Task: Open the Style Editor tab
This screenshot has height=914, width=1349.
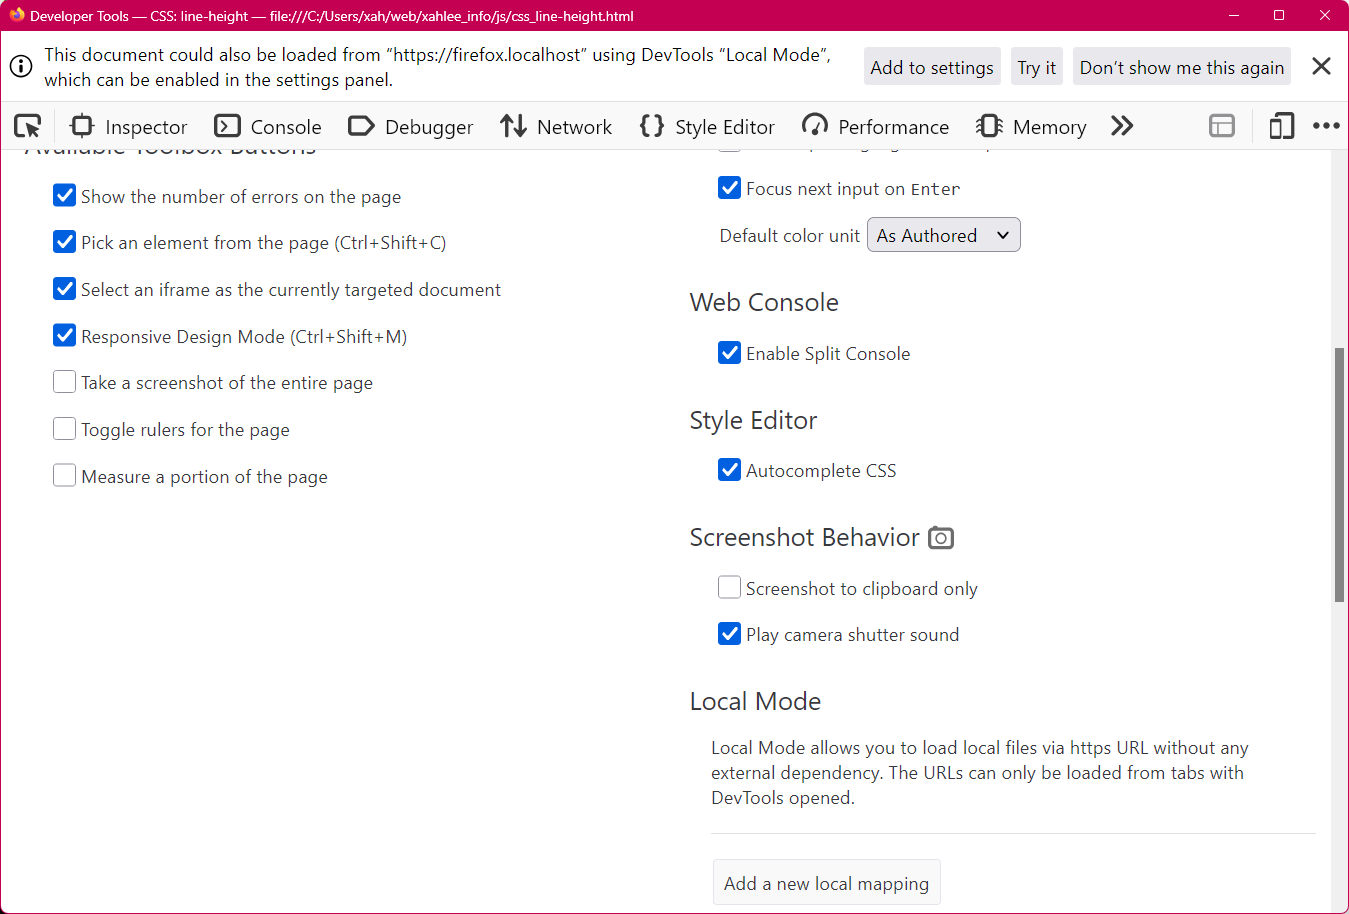Action: coord(707,126)
